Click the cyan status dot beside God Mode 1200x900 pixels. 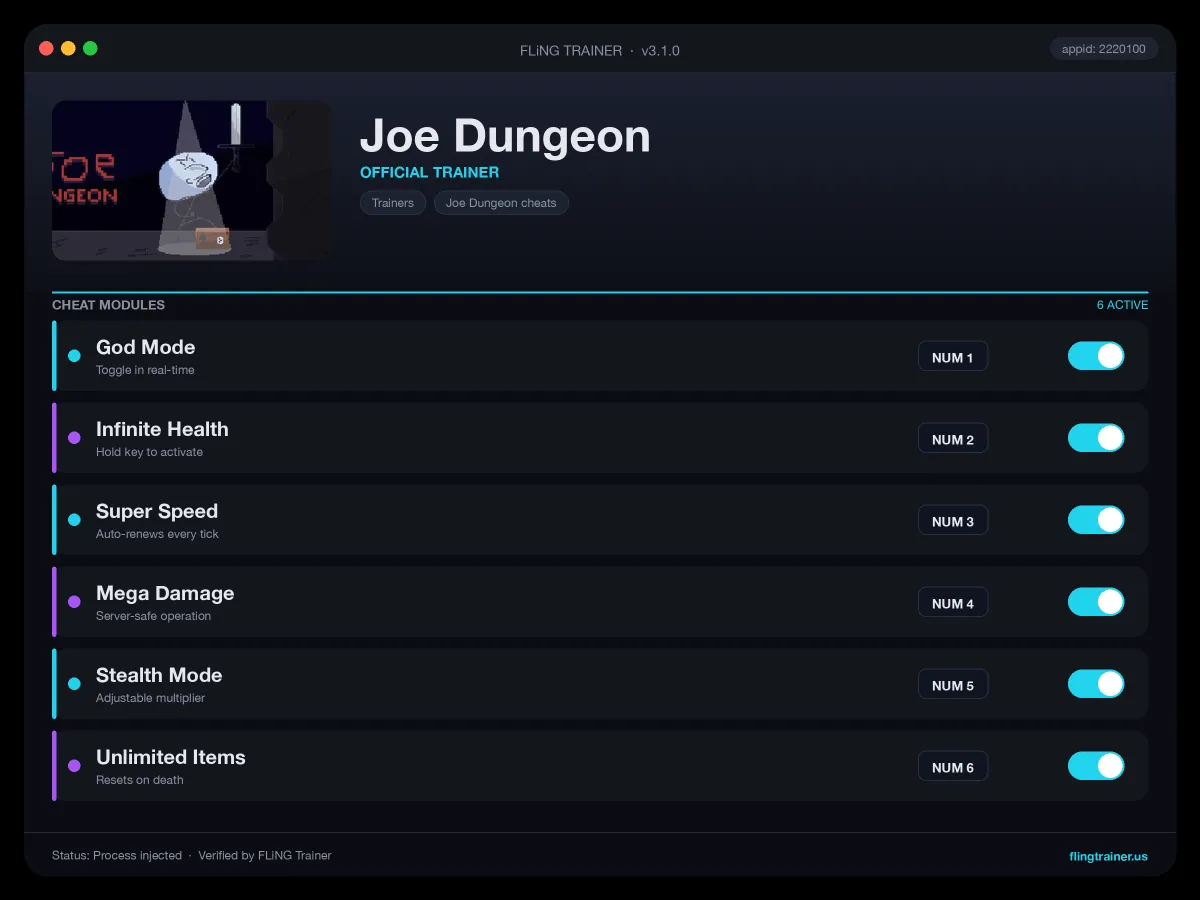click(x=74, y=356)
